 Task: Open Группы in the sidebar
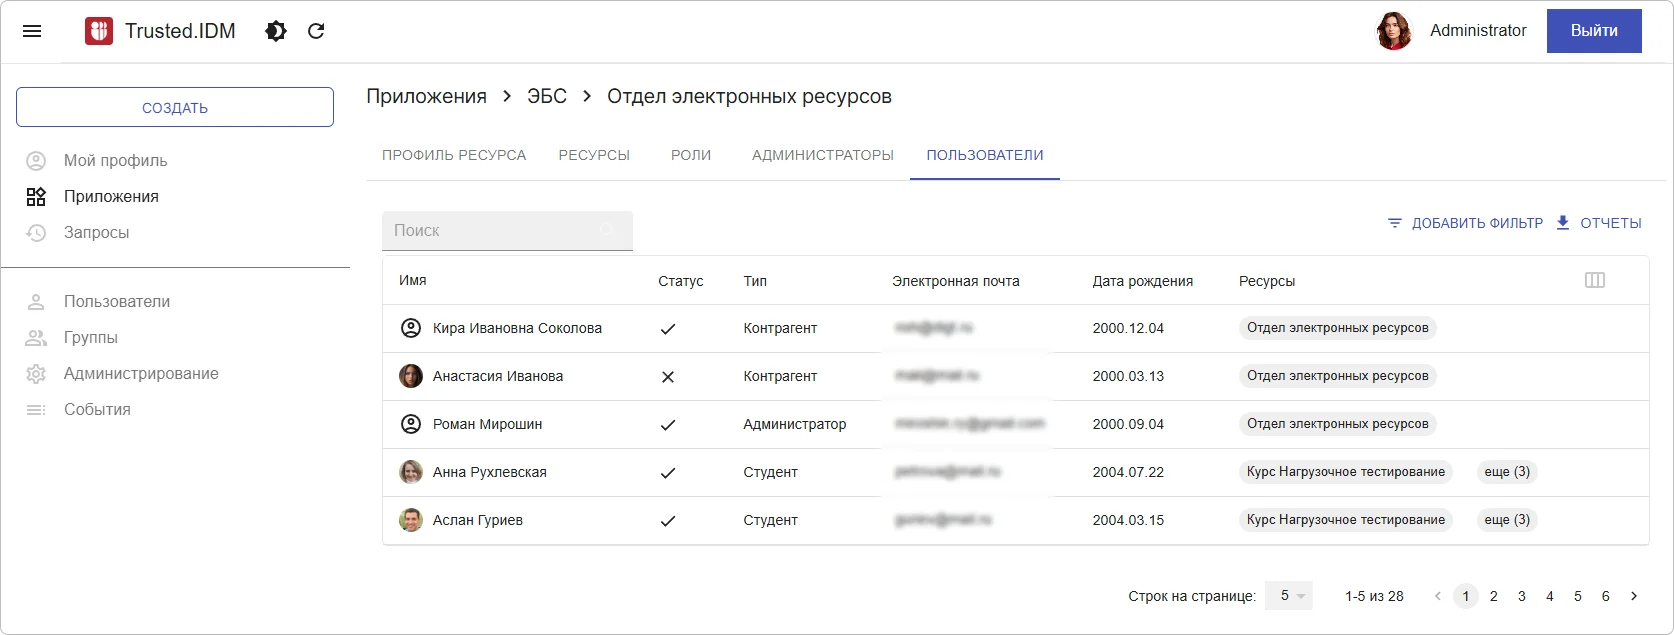tap(90, 338)
